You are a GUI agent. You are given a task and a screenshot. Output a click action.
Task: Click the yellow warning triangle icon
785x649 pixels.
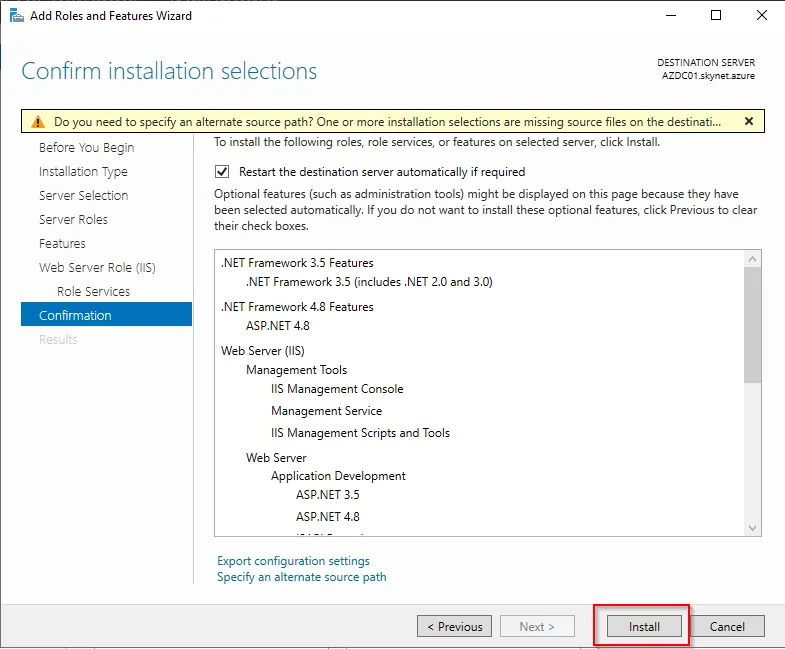coord(38,122)
